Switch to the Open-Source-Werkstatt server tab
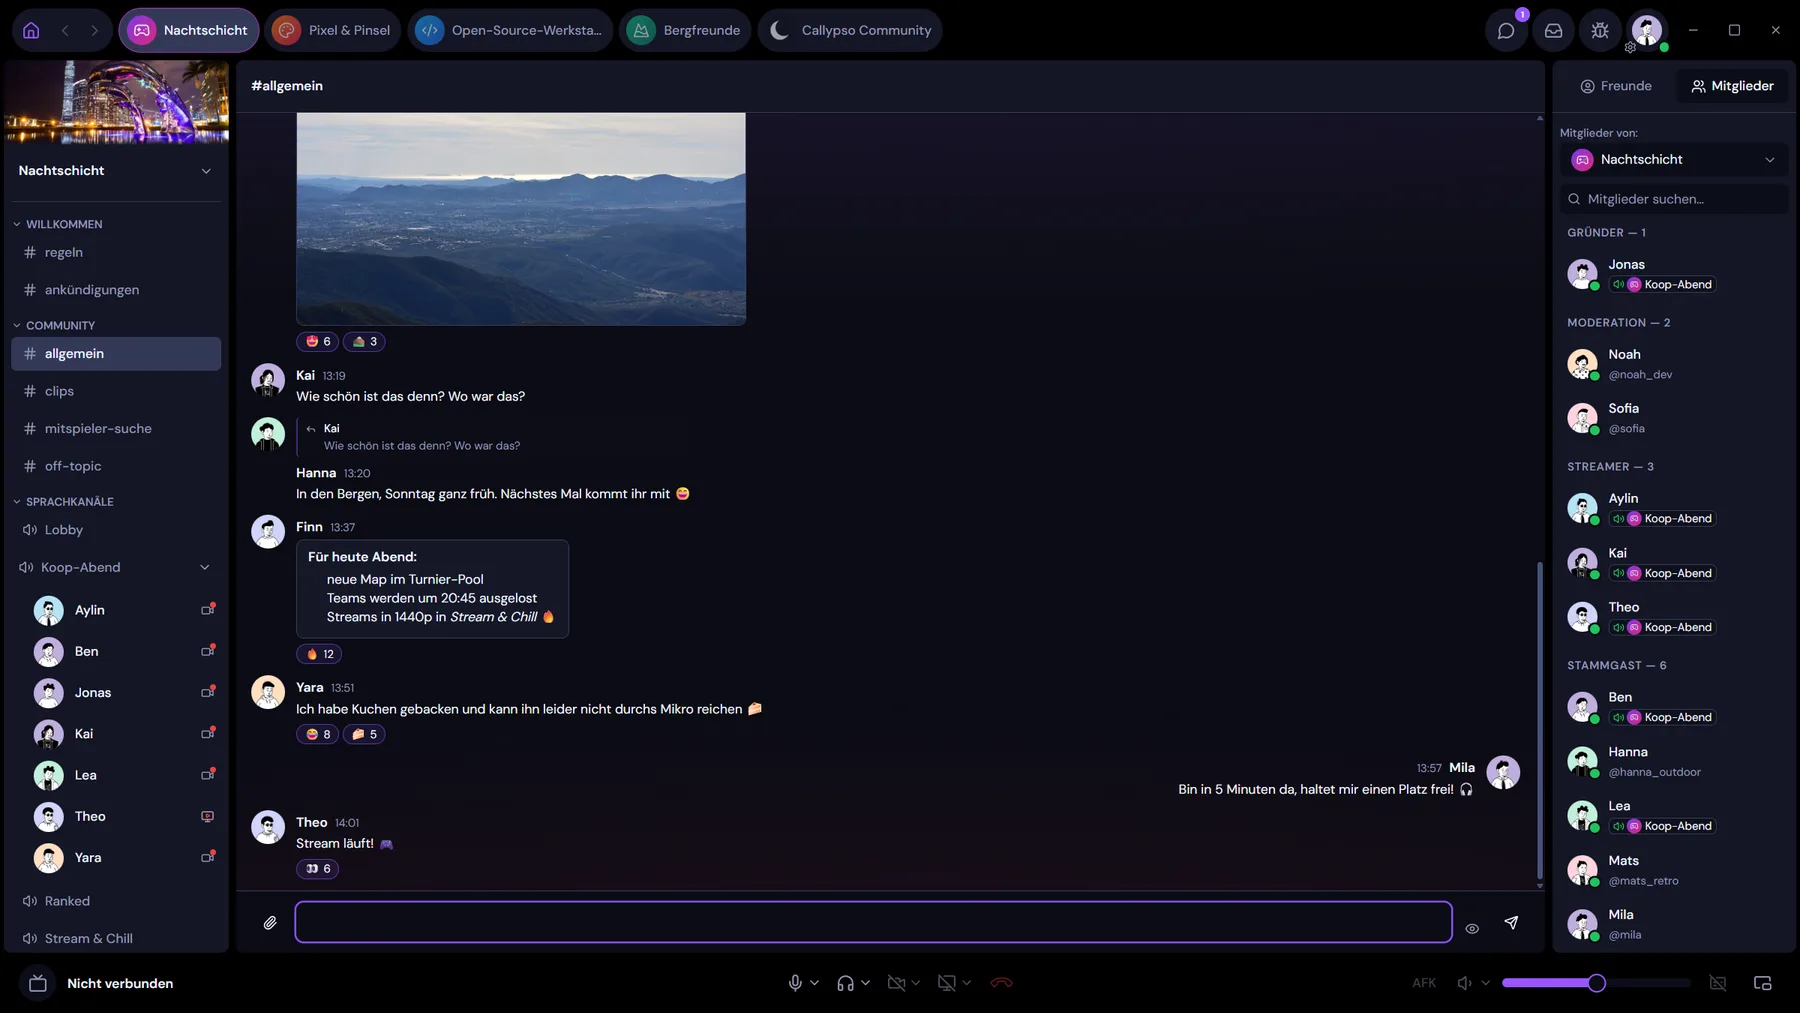This screenshot has width=1800, height=1013. click(x=511, y=30)
